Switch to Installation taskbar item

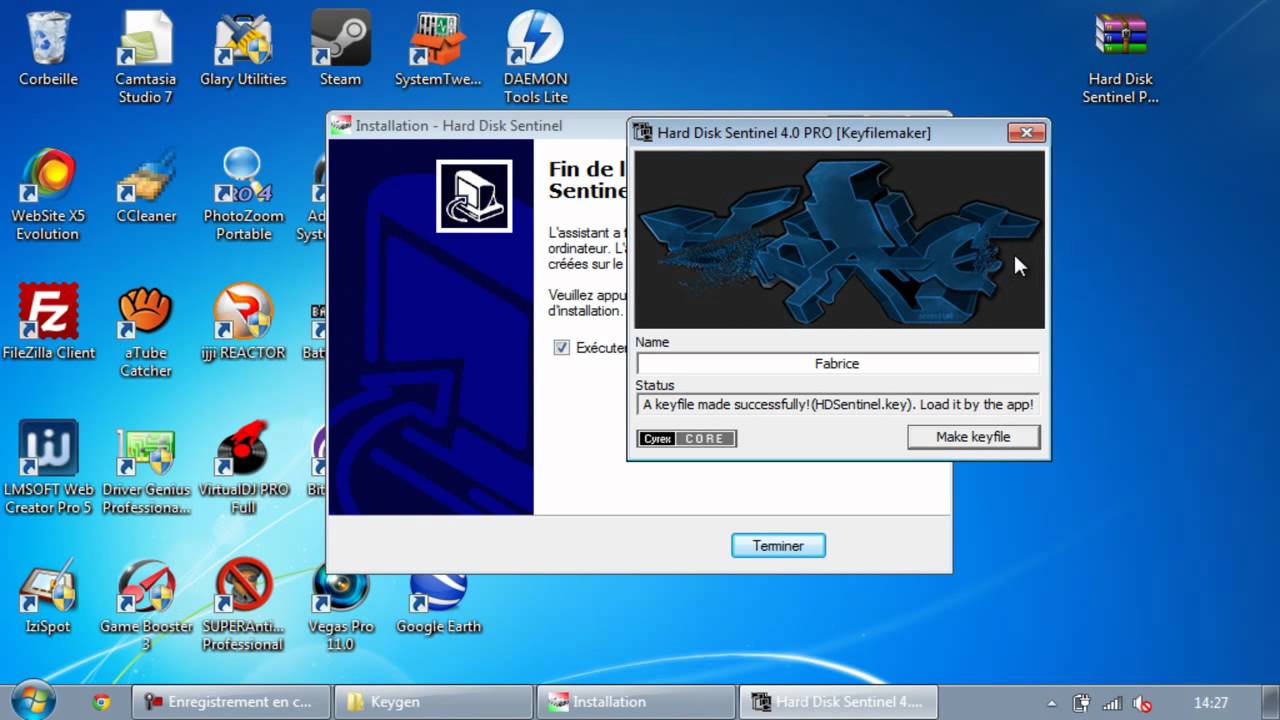click(634, 702)
